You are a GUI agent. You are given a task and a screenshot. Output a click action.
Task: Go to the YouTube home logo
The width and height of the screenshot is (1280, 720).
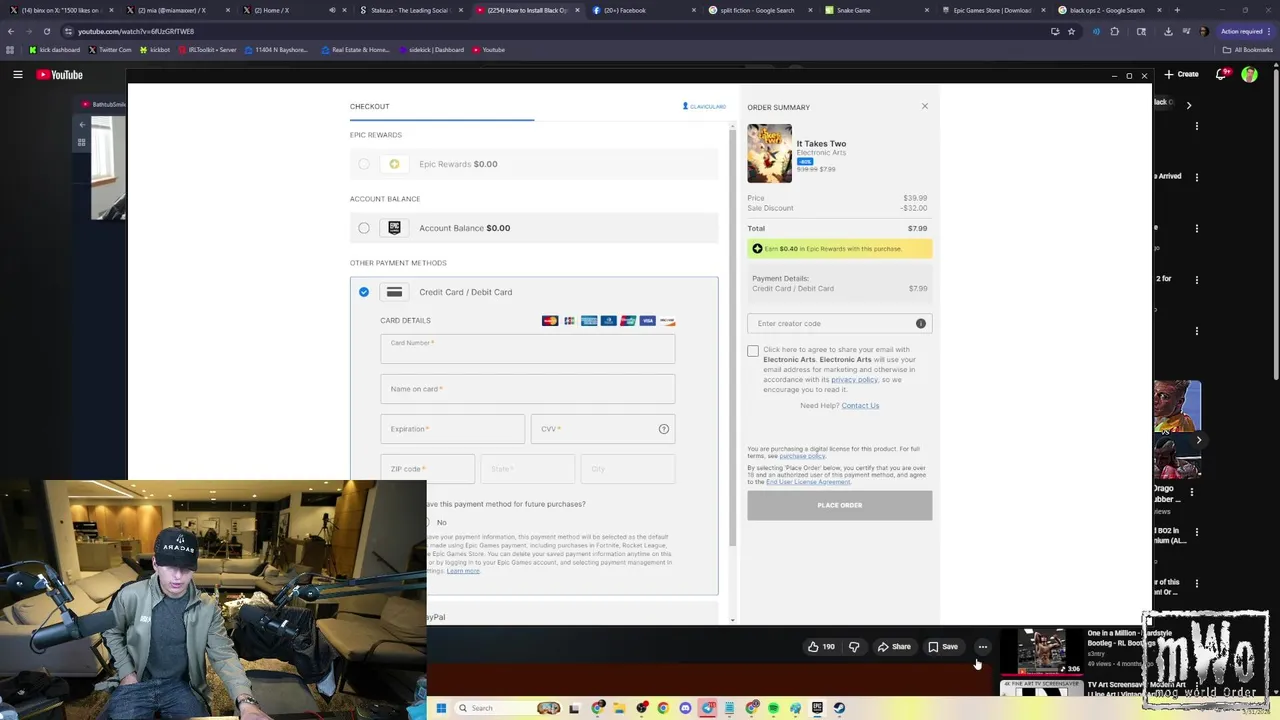60,75
